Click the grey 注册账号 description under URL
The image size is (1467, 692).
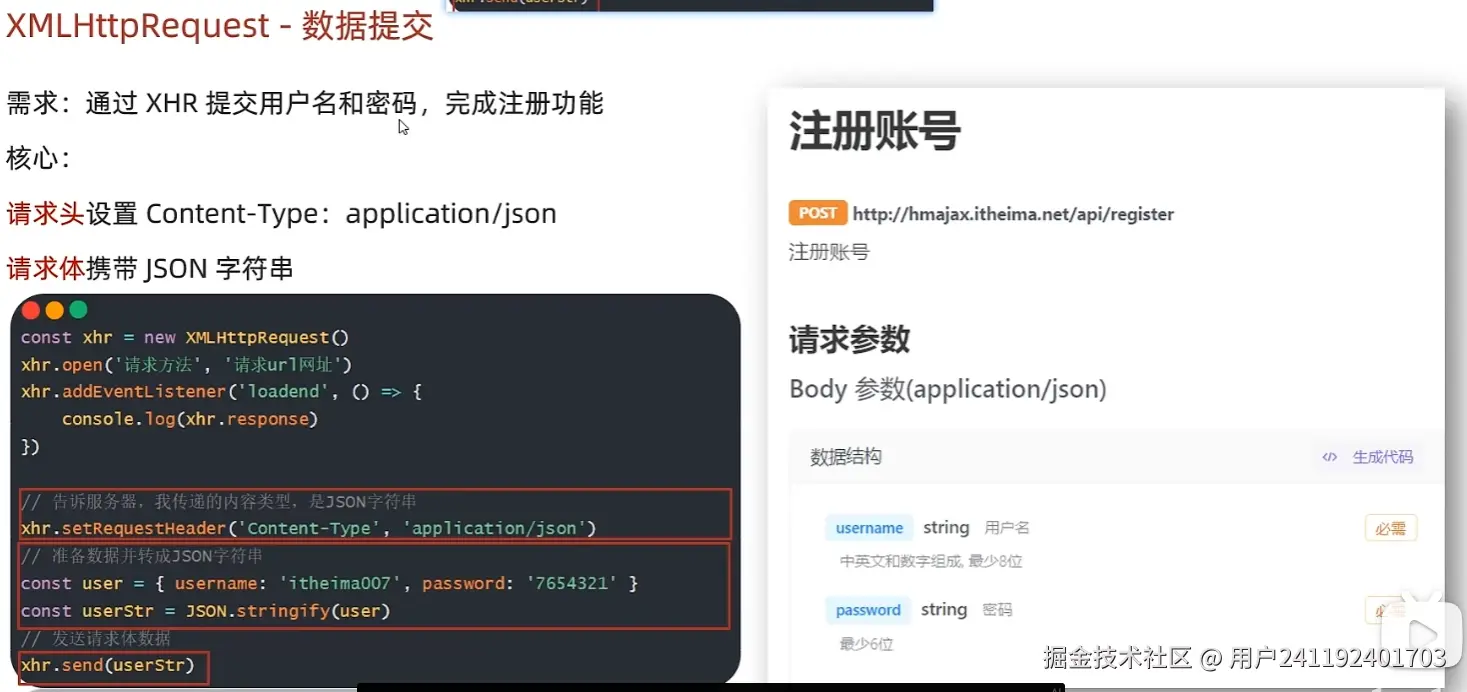[829, 252]
